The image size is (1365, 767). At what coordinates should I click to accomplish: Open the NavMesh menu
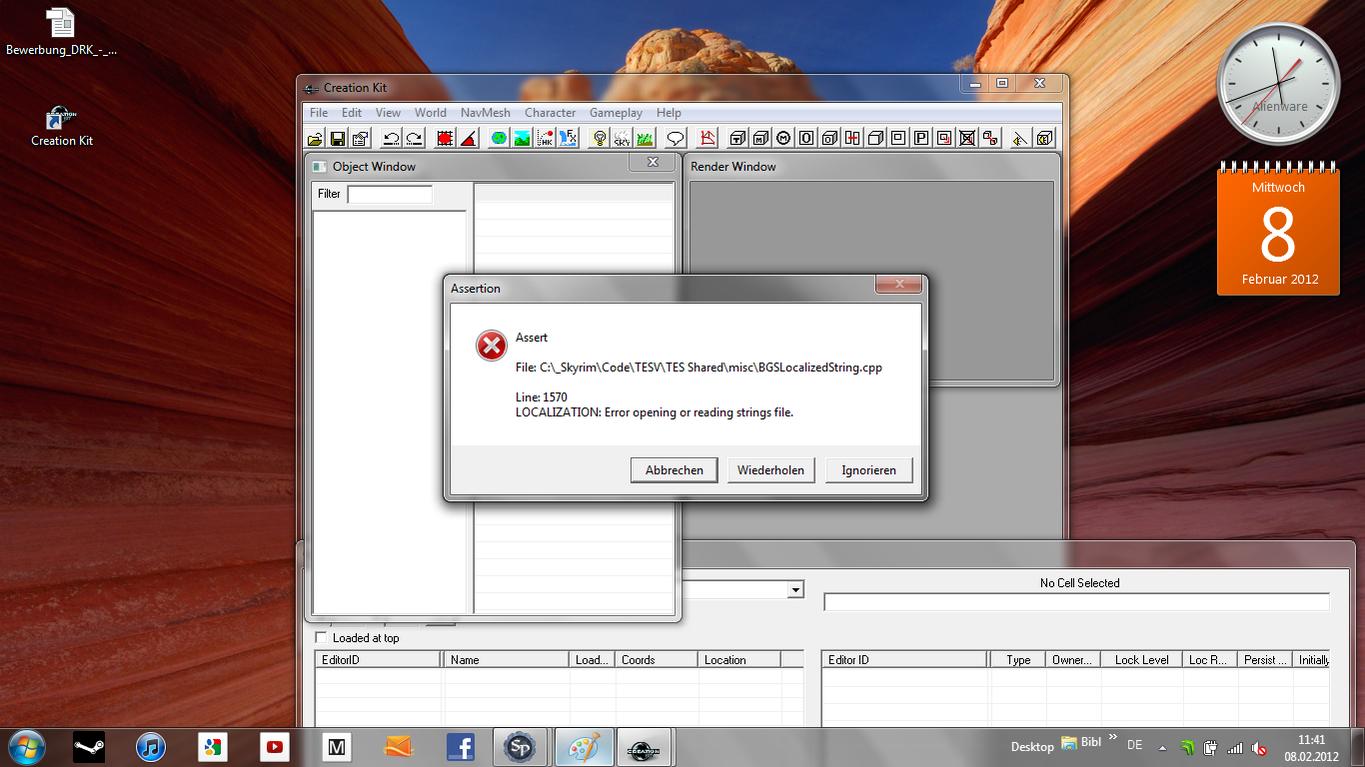pyautogui.click(x=485, y=113)
